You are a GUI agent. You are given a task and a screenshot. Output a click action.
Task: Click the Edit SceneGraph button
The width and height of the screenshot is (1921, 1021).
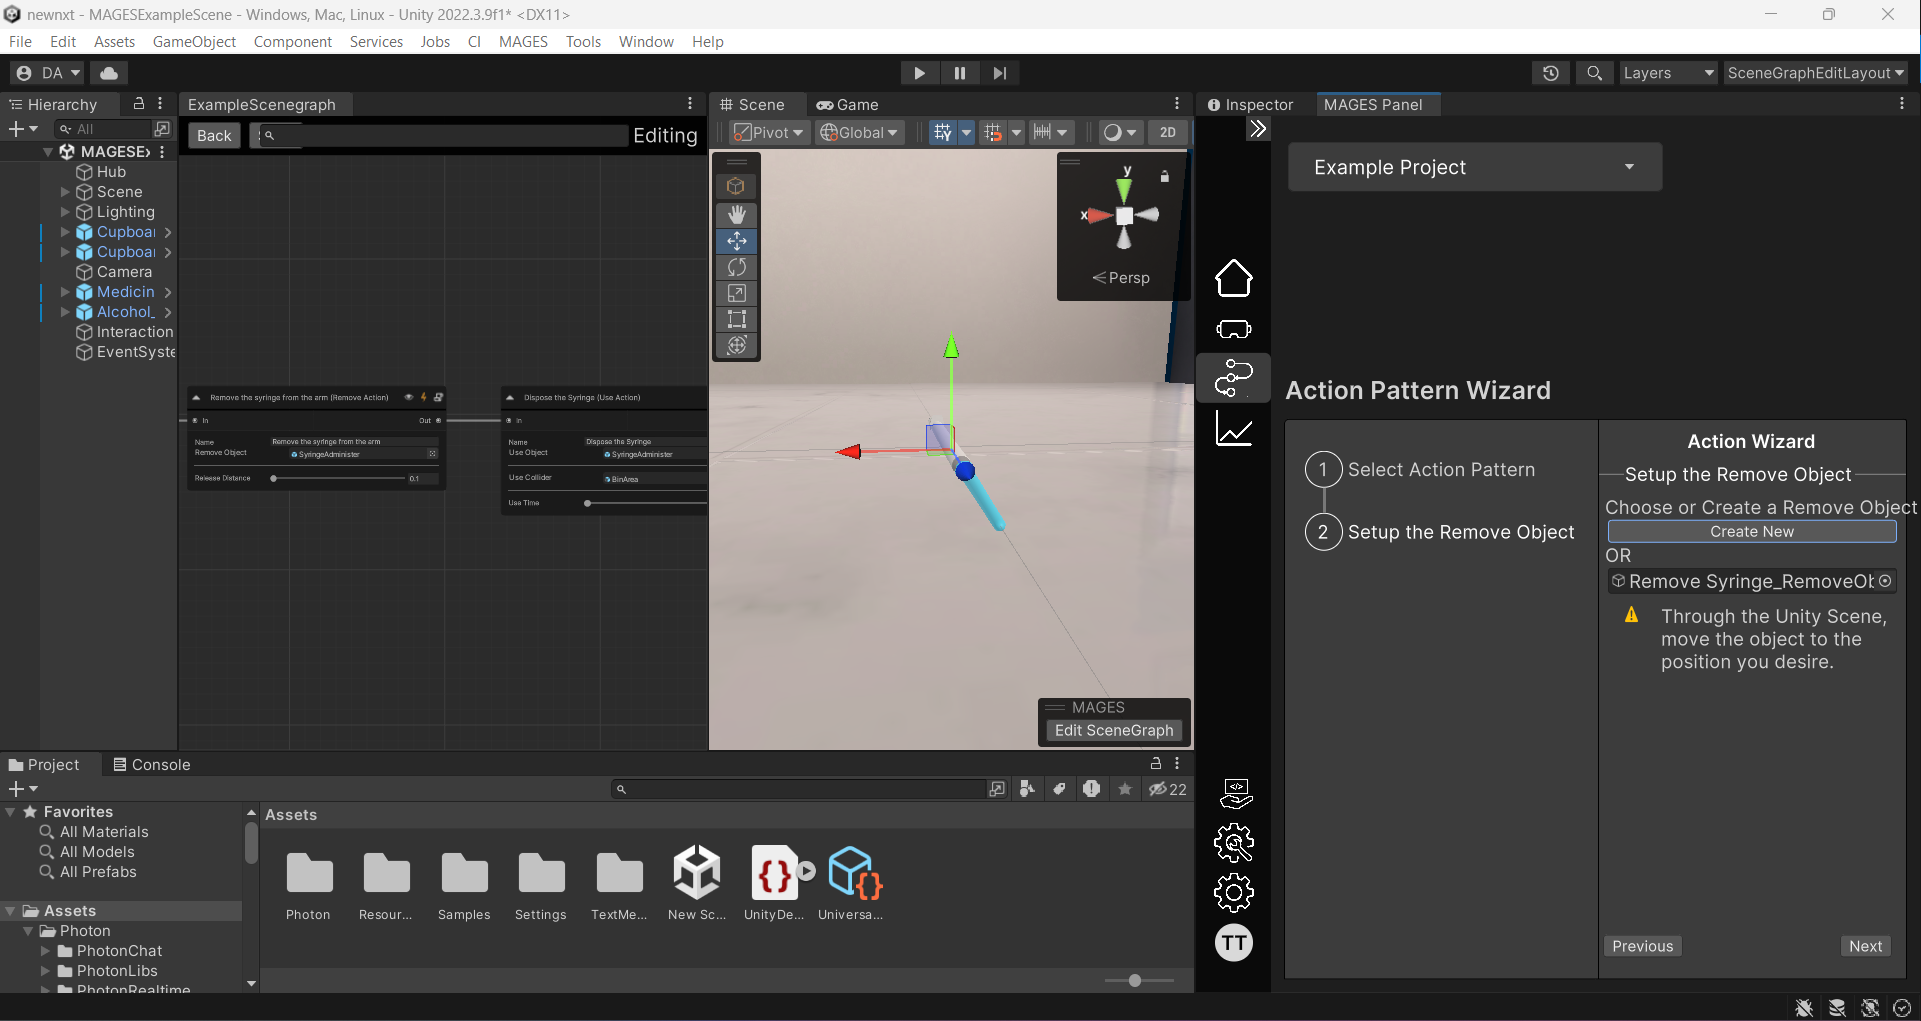[1114, 731]
